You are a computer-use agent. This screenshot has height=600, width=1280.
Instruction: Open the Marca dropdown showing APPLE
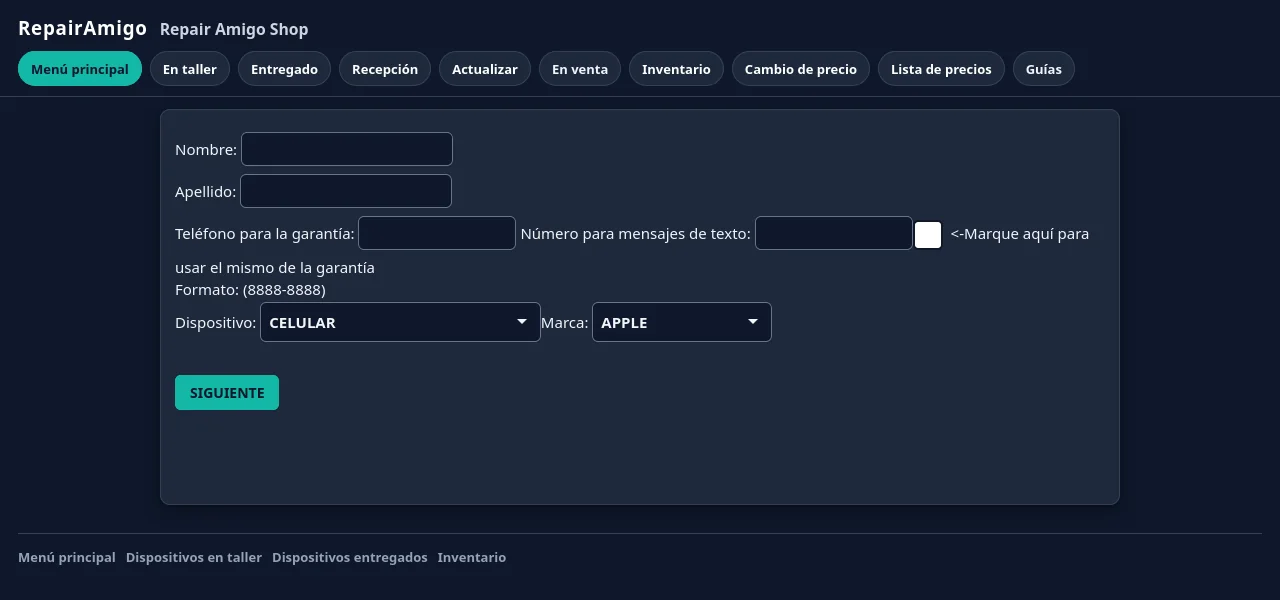coord(682,322)
